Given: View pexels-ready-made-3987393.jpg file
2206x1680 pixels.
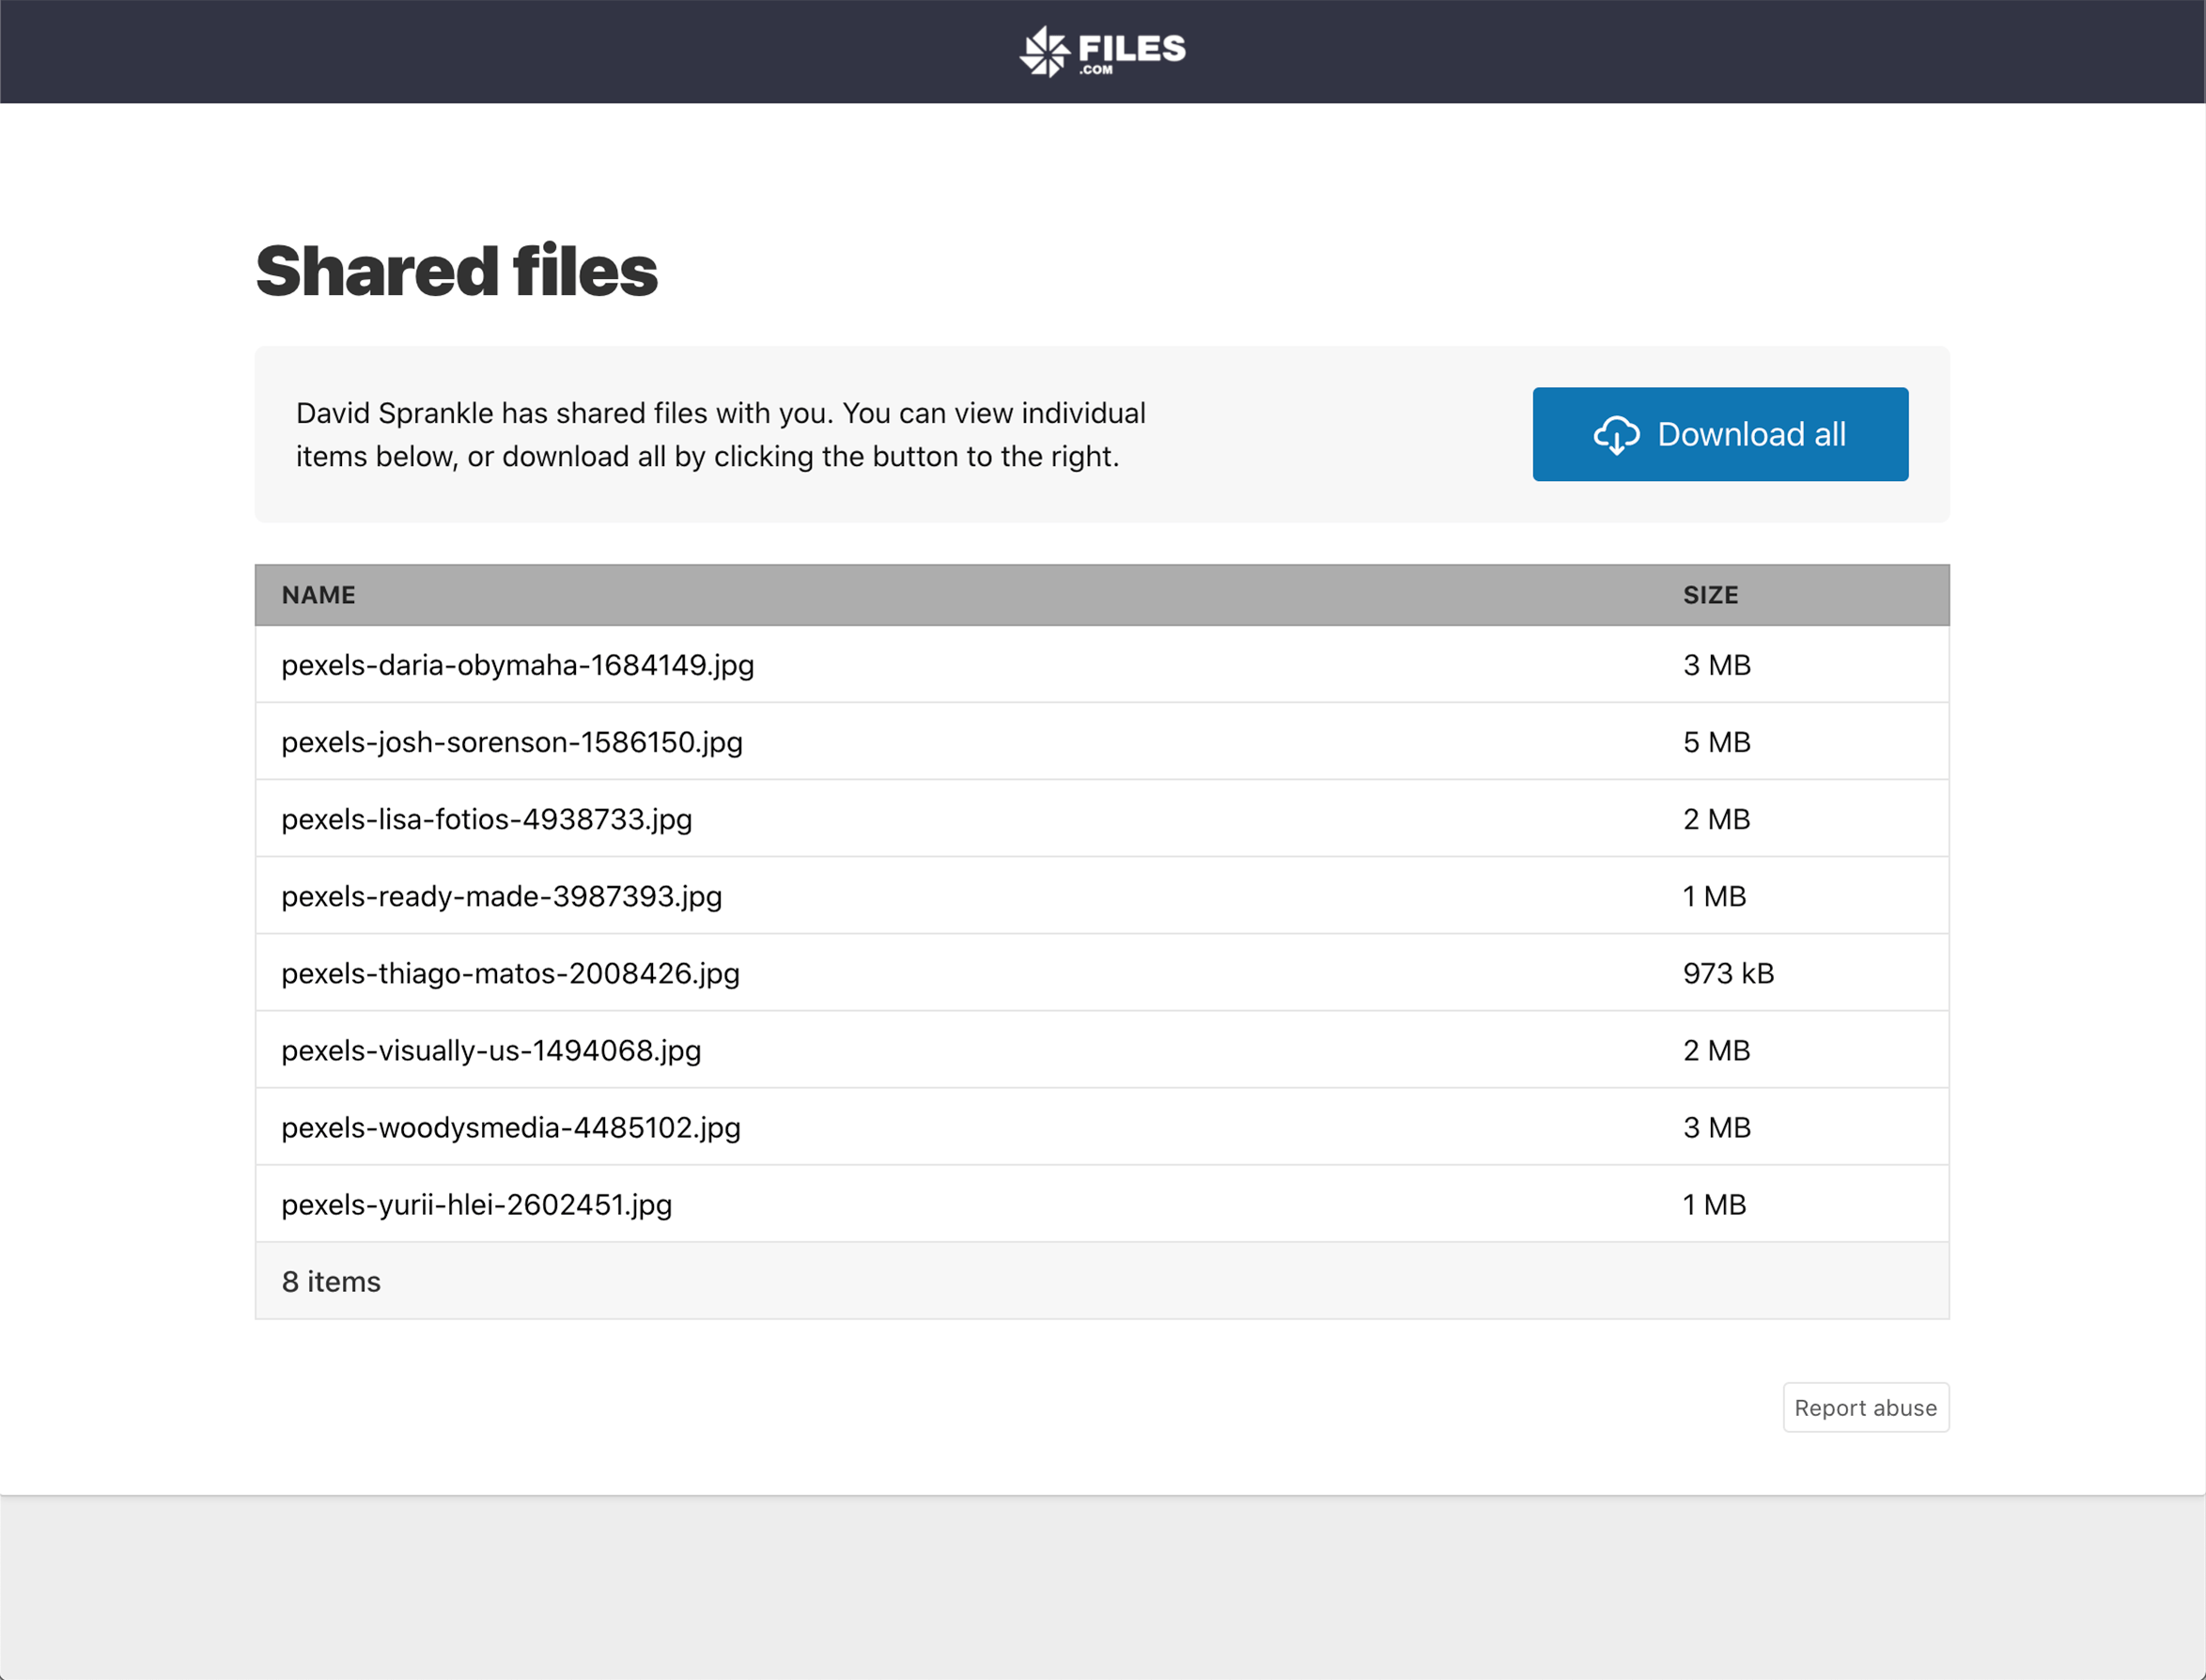Looking at the screenshot, I should tap(501, 896).
